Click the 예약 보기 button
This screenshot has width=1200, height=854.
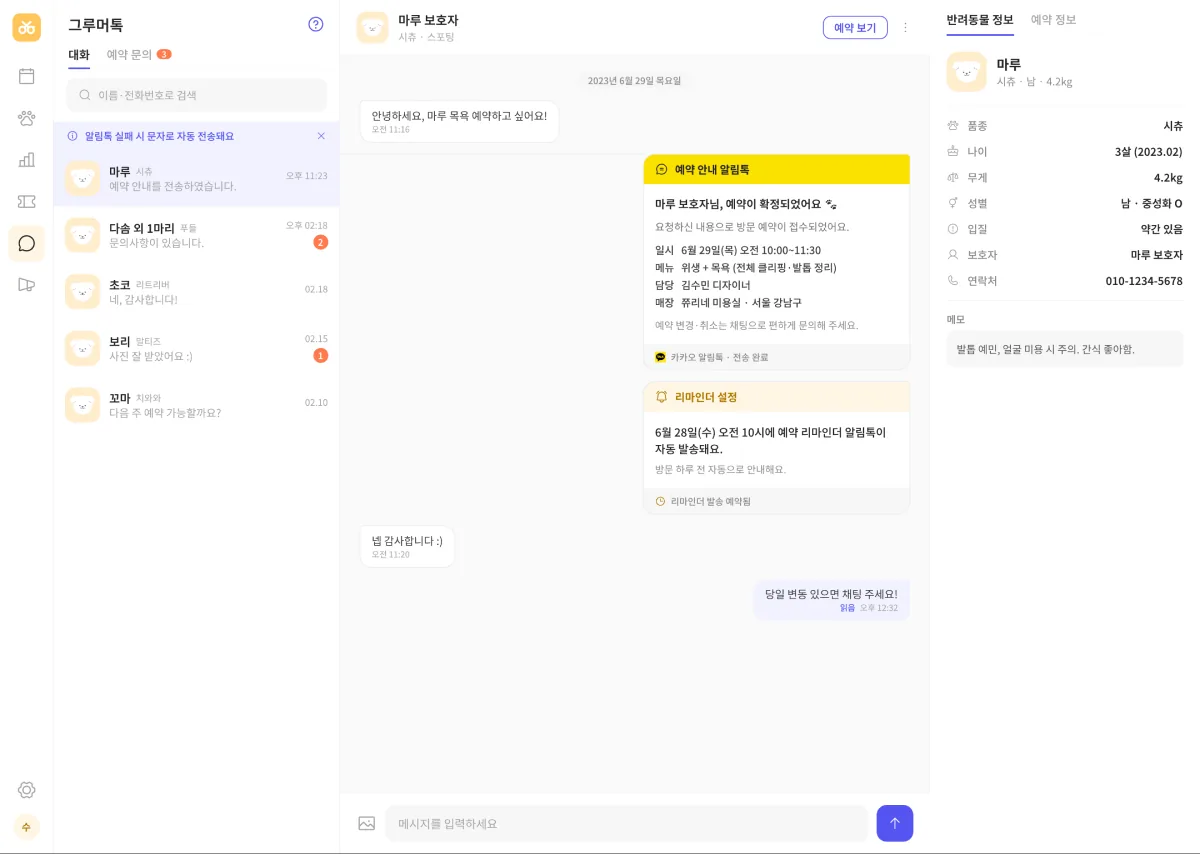855,28
